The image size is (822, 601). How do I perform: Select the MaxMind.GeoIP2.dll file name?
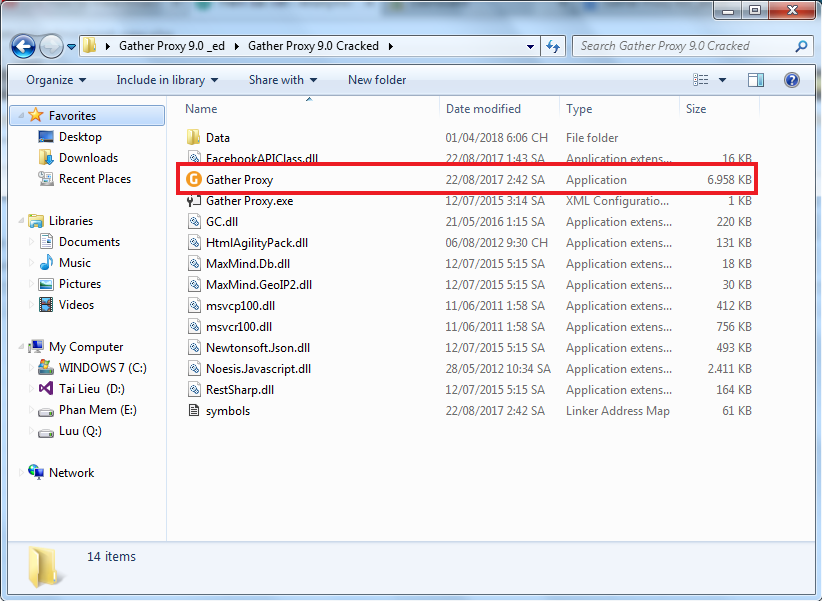point(259,285)
